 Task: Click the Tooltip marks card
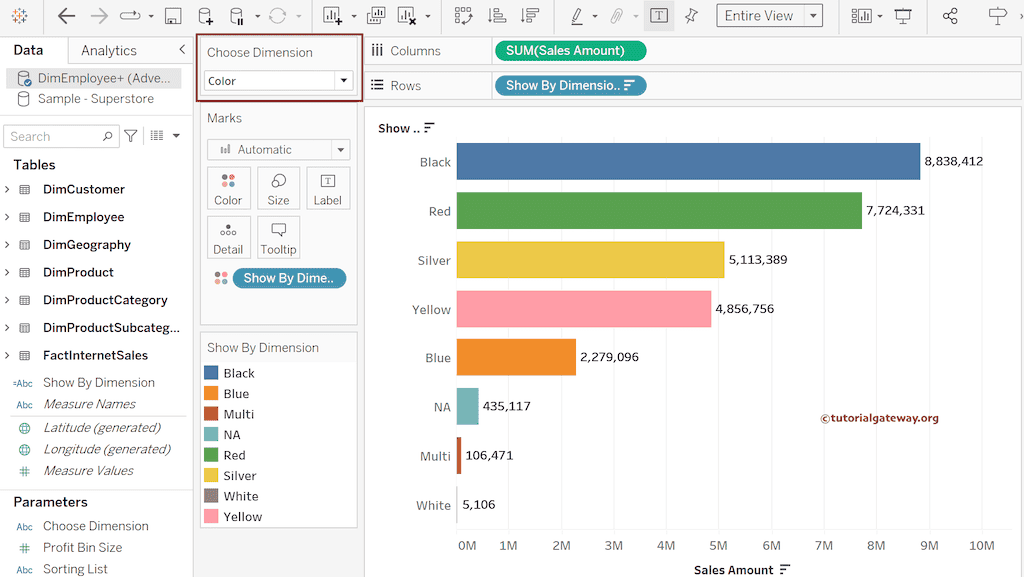pyautogui.click(x=278, y=238)
